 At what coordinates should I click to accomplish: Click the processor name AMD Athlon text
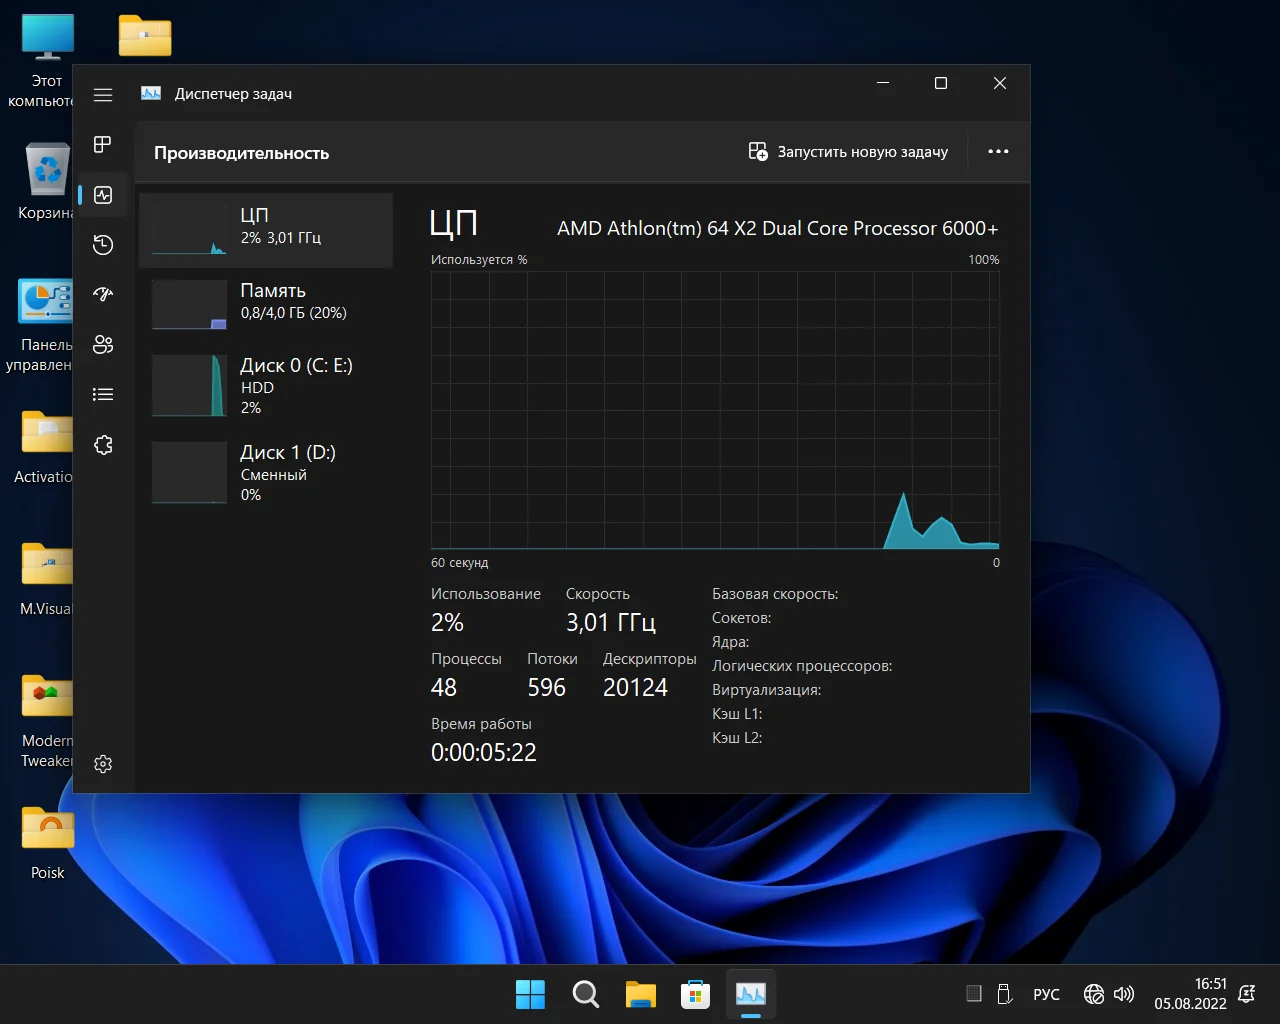[777, 228]
